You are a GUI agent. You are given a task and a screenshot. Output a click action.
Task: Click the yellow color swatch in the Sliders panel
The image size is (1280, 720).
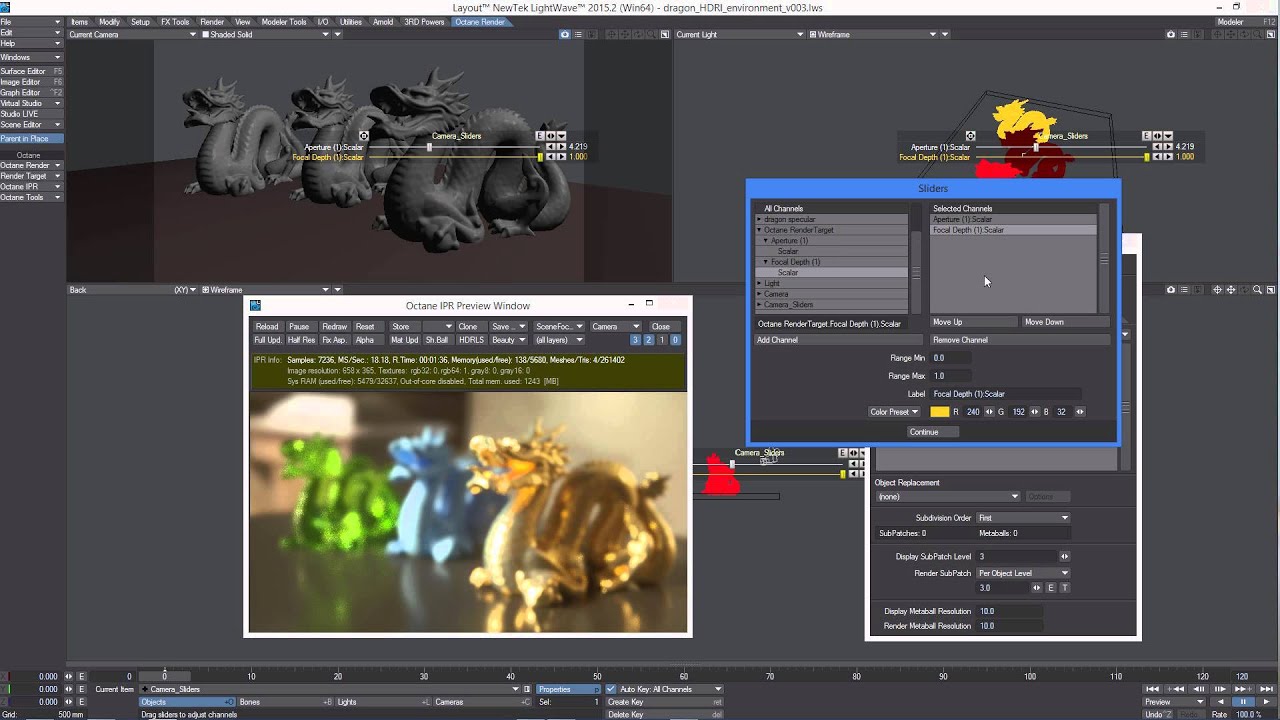click(x=940, y=412)
